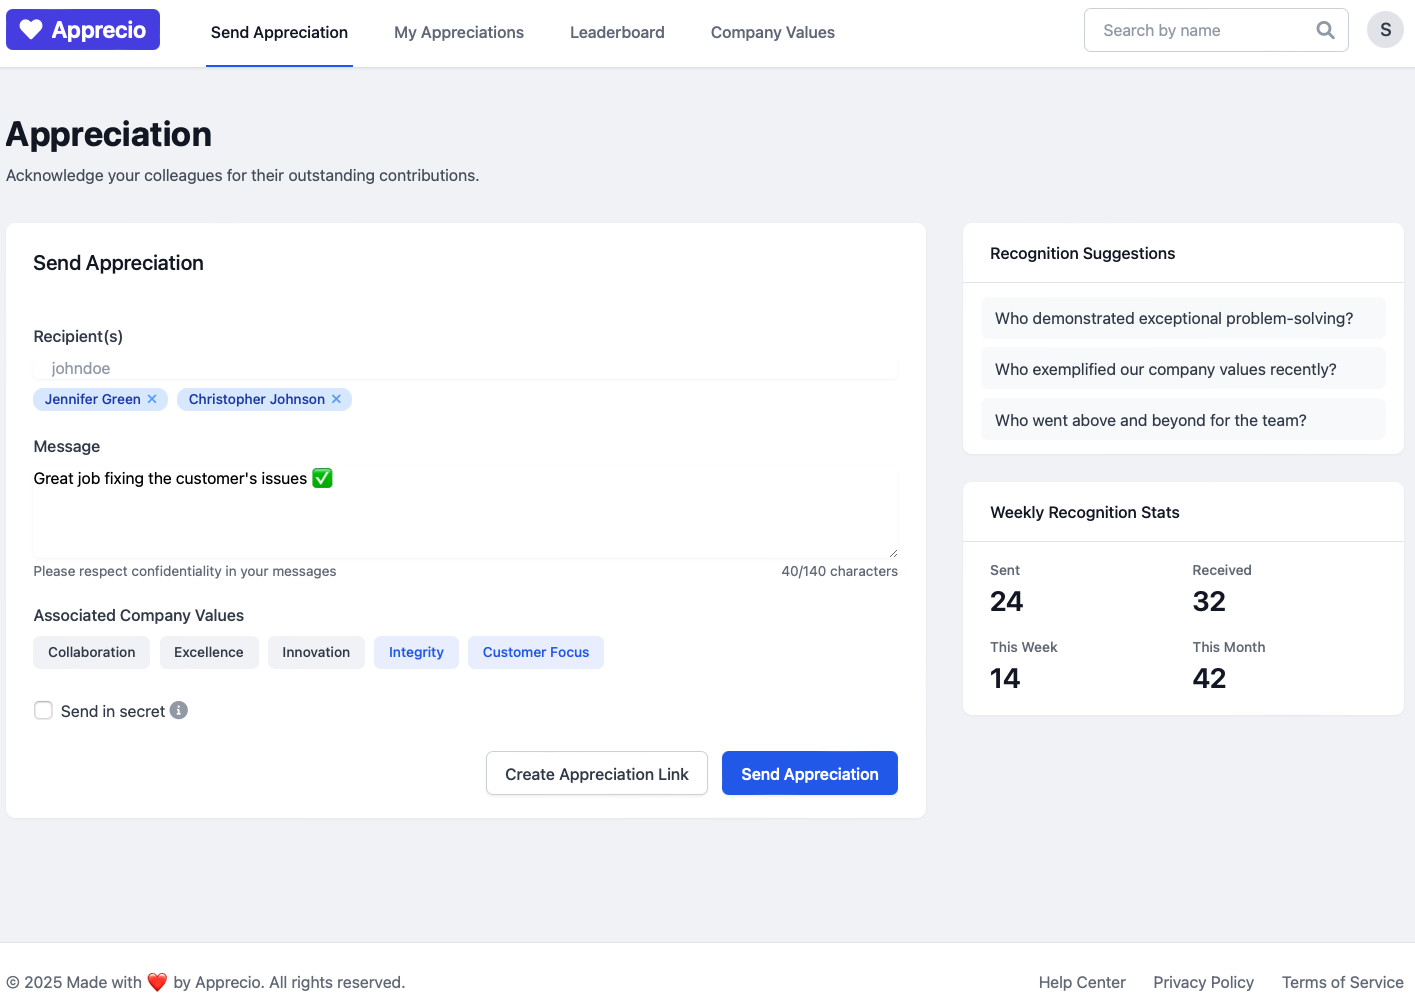
Task: Toggle the Innovation value chip
Action: click(x=316, y=653)
